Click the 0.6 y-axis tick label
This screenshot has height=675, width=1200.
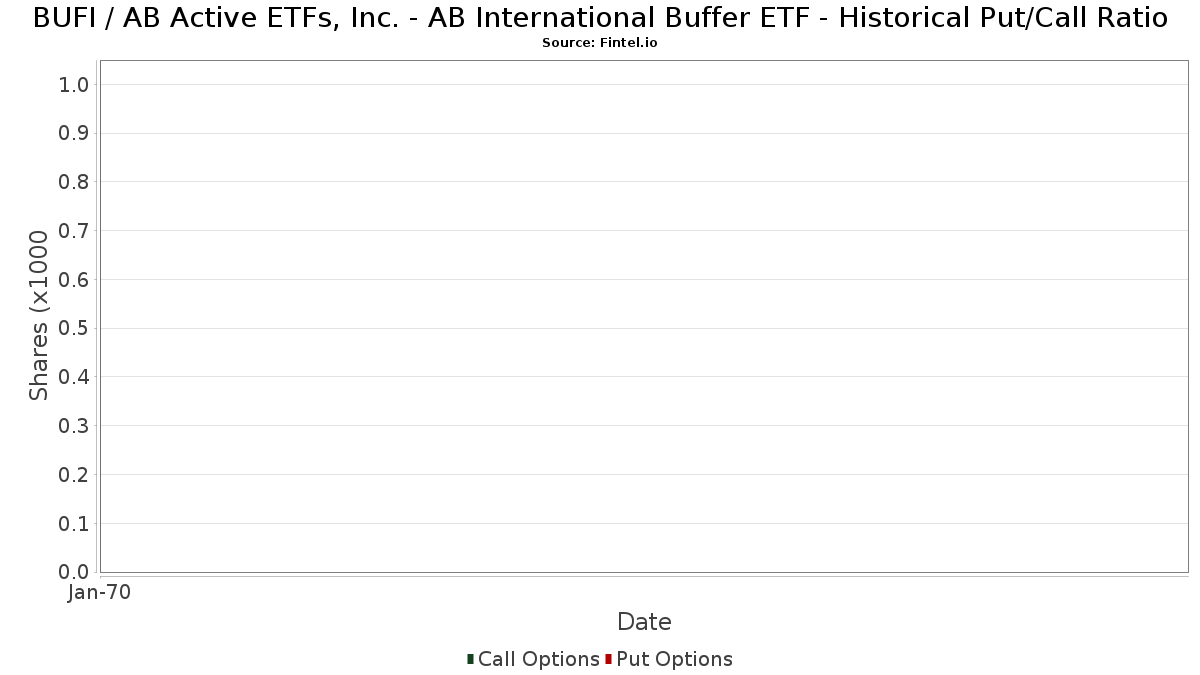click(x=74, y=280)
